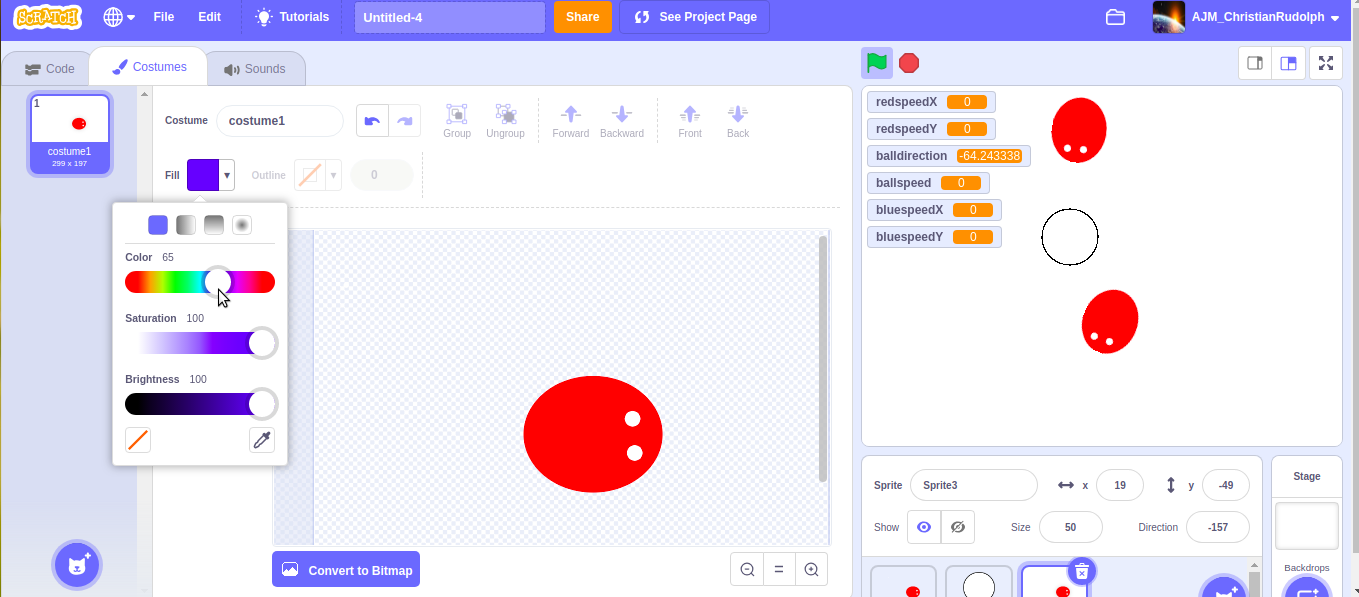Show the sprite with the eye toggle
1359x597 pixels.
(923, 527)
